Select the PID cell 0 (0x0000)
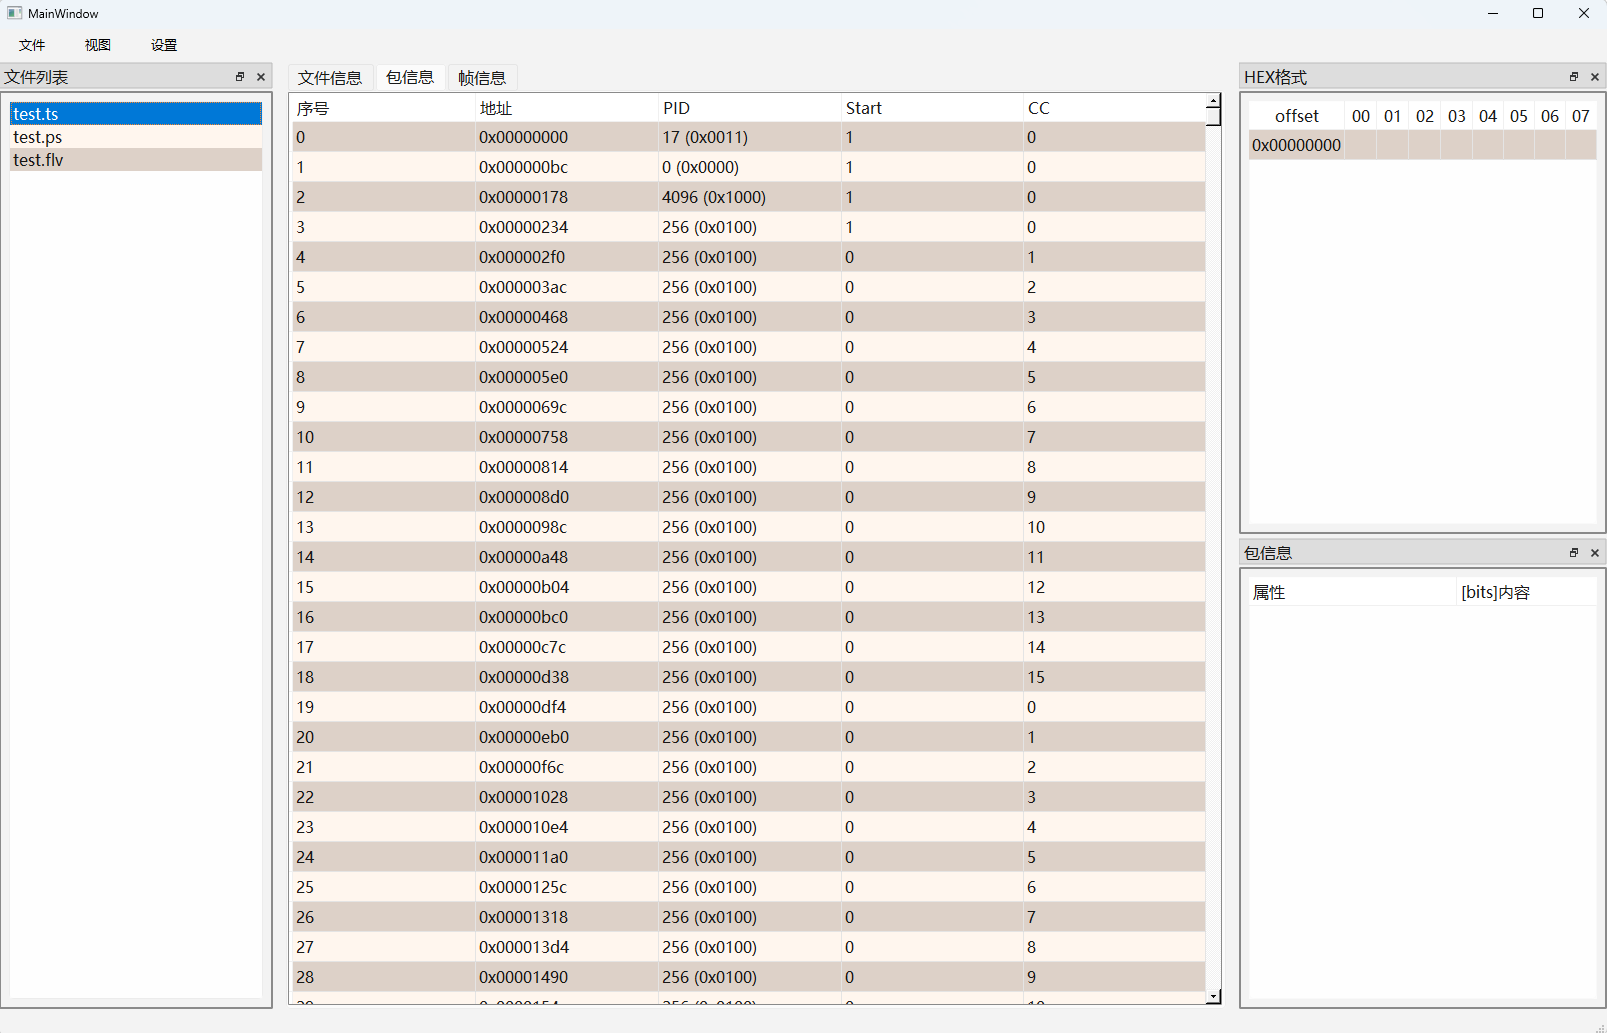Viewport: 1607px width, 1033px height. pyautogui.click(x=749, y=167)
